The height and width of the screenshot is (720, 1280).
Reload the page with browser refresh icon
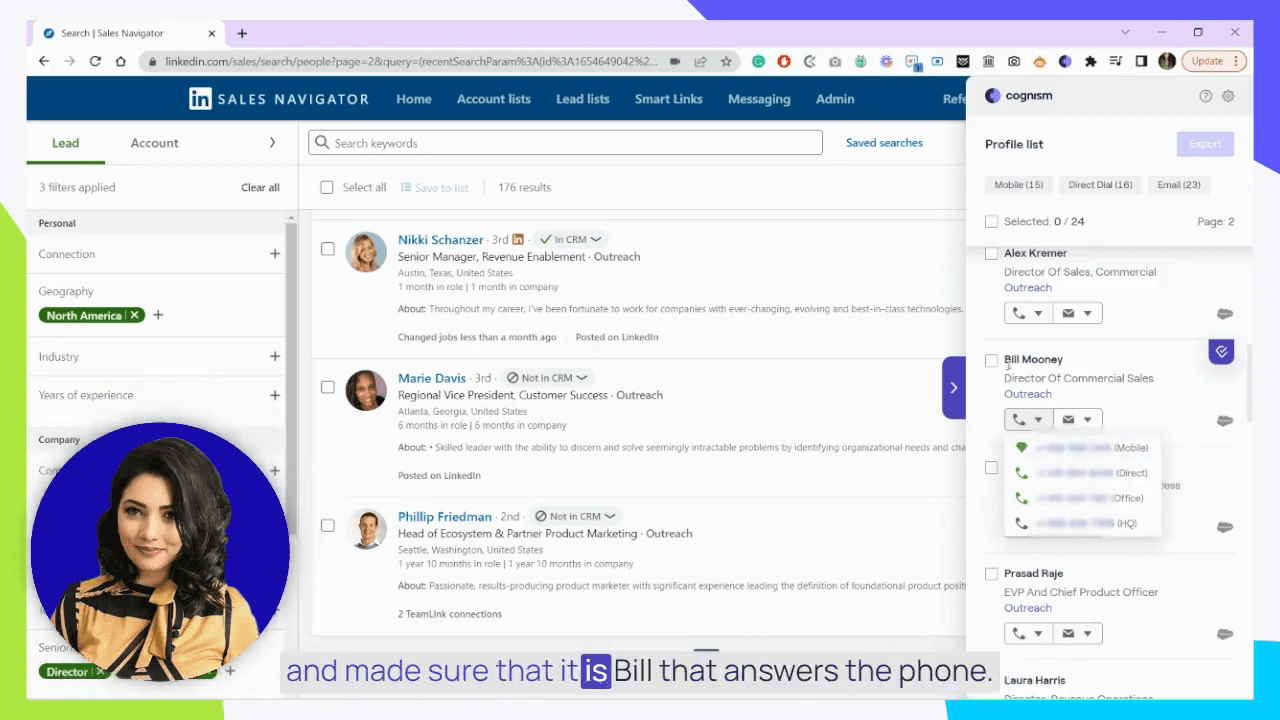click(x=95, y=61)
